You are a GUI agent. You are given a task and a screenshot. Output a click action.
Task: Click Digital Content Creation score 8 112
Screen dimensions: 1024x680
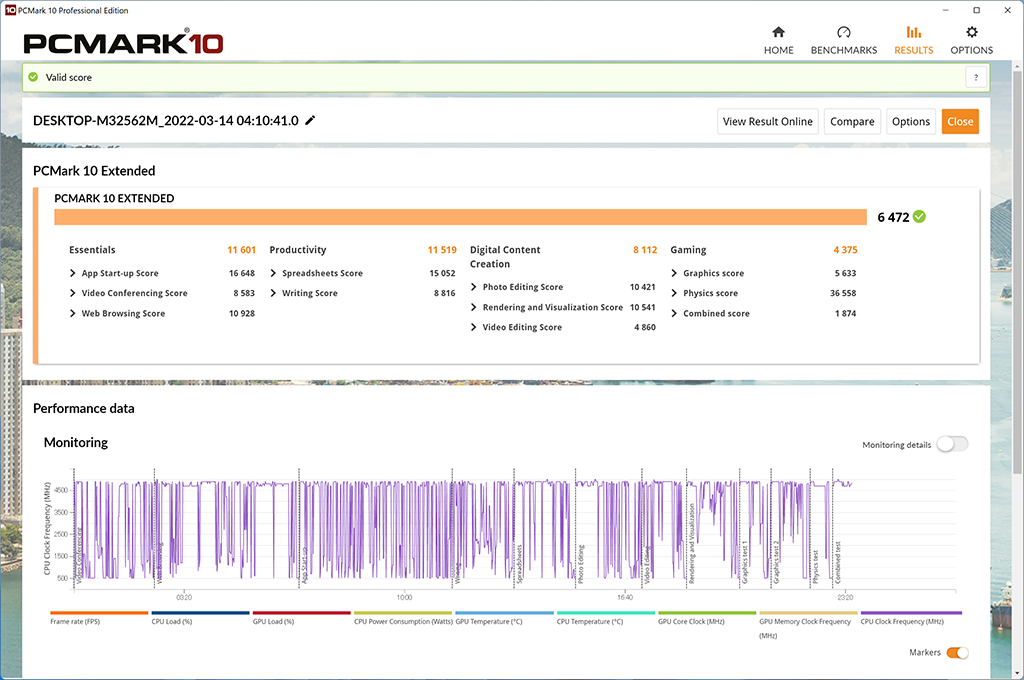(x=645, y=250)
